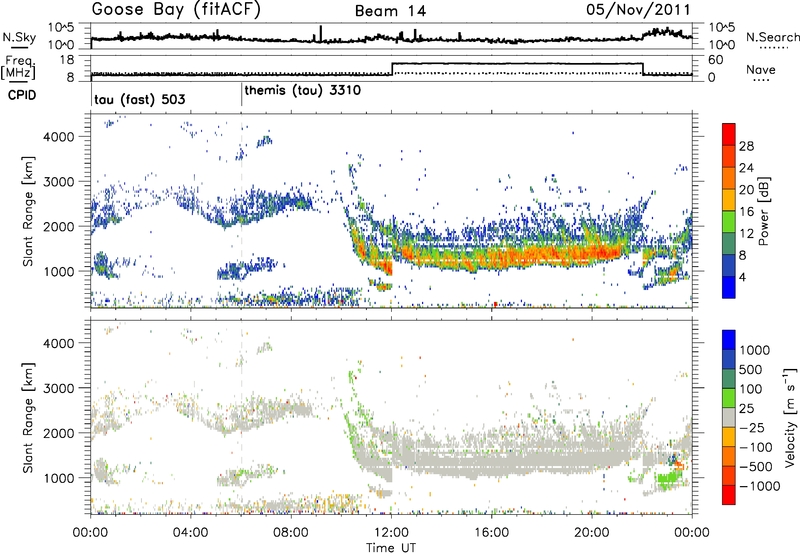The height and width of the screenshot is (554, 800).
Task: Click the "-25" value on velocity scale
Action: click(753, 428)
